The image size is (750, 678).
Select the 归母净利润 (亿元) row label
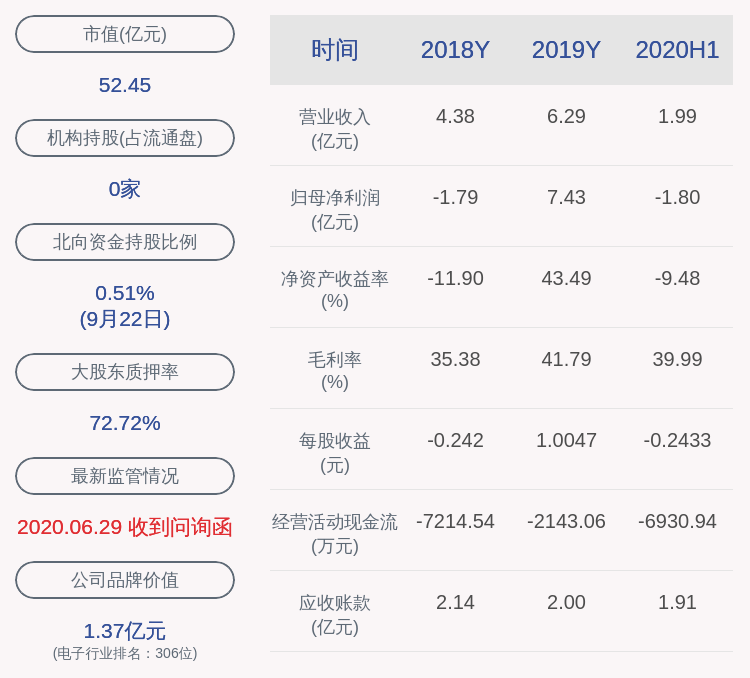(335, 210)
